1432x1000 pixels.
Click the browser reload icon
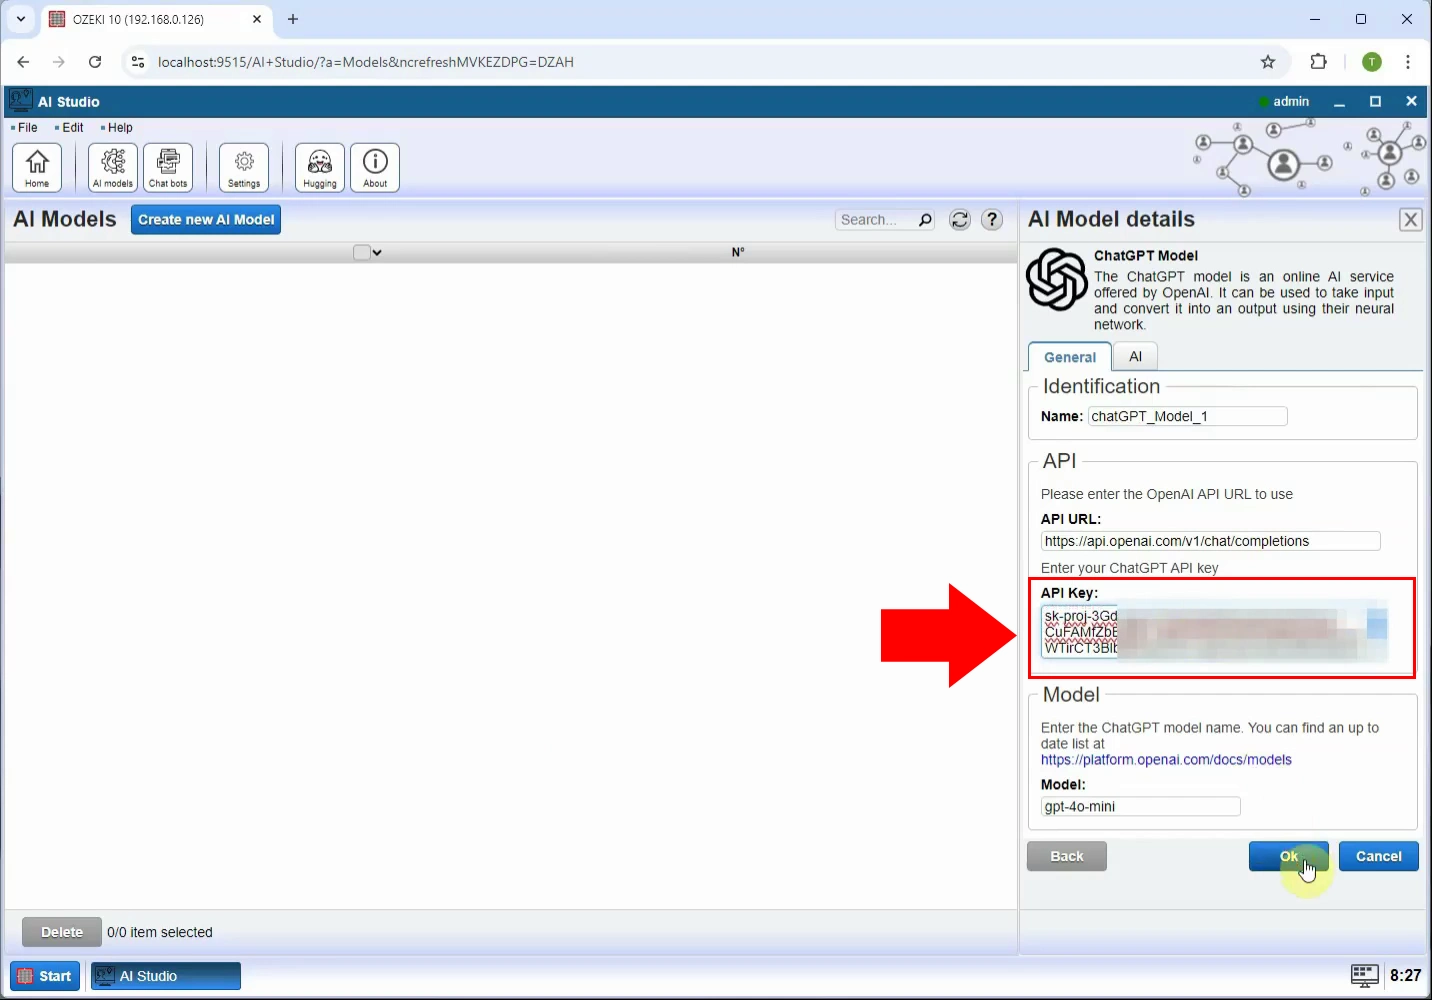(95, 62)
